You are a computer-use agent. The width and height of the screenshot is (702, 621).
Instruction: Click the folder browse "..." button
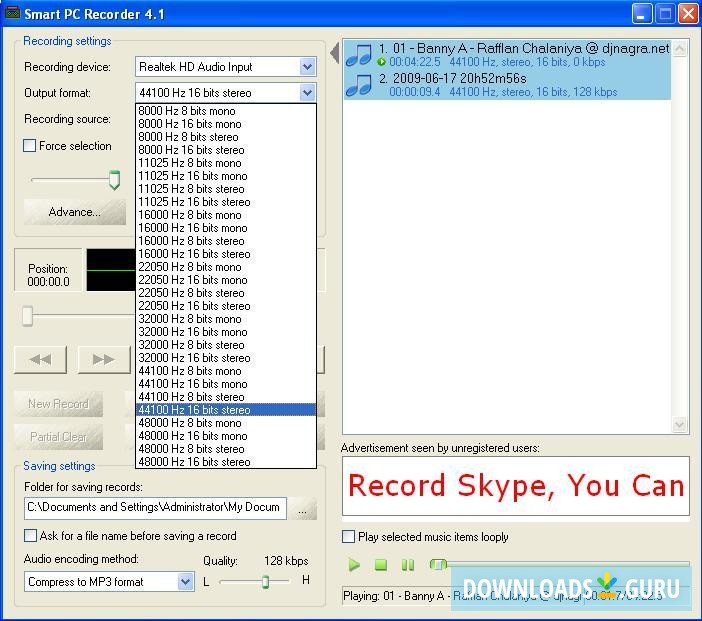304,509
